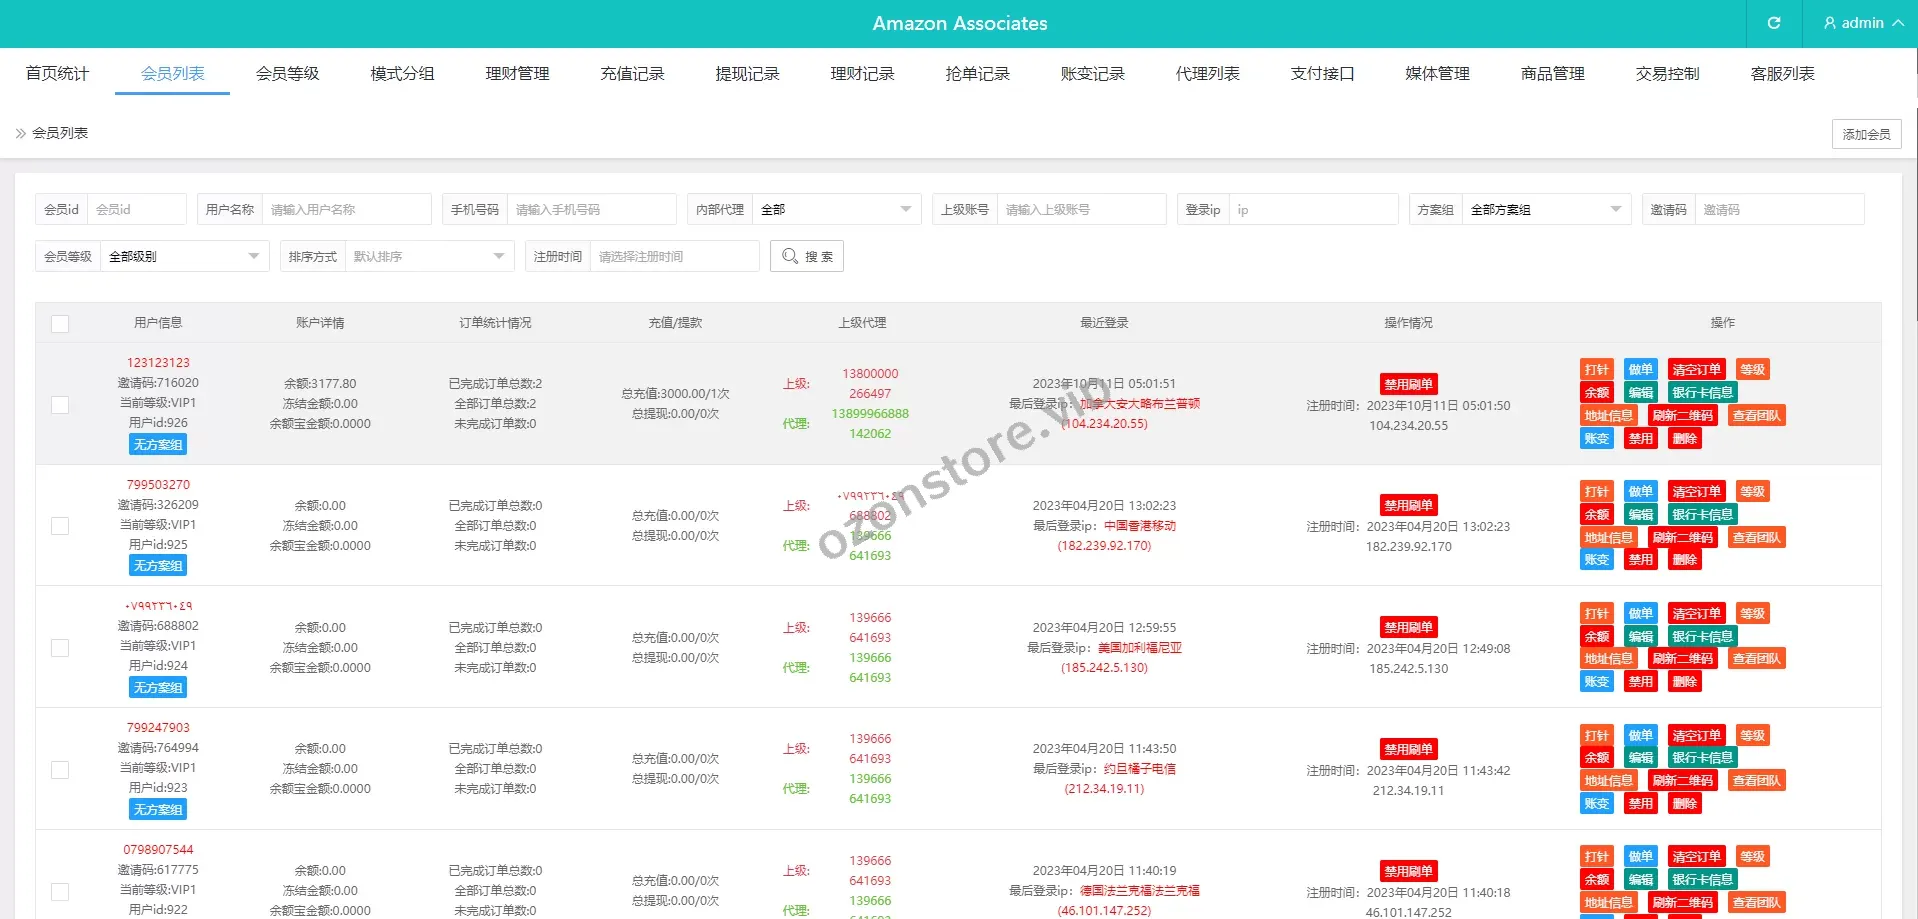Open the 提现记录 tab
The image size is (1918, 919).
point(747,73)
